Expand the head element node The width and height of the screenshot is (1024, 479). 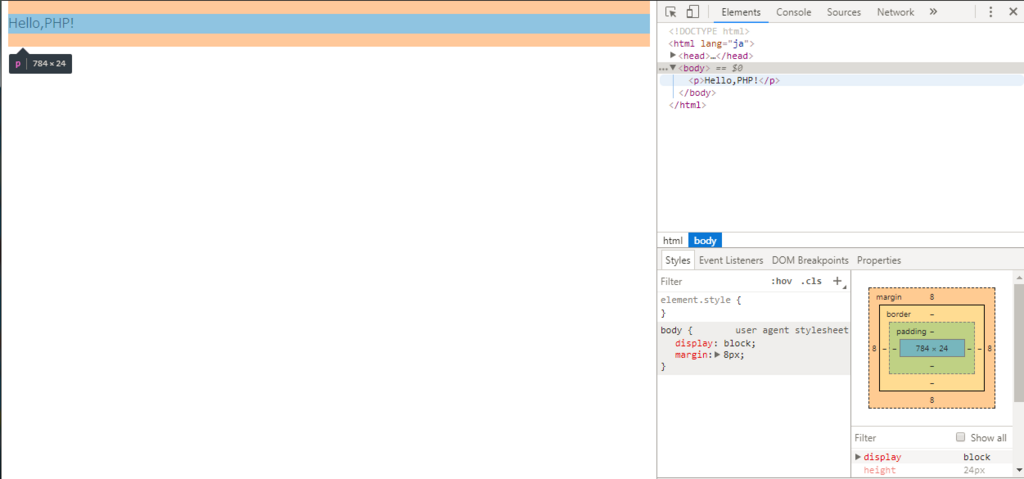click(x=673, y=56)
